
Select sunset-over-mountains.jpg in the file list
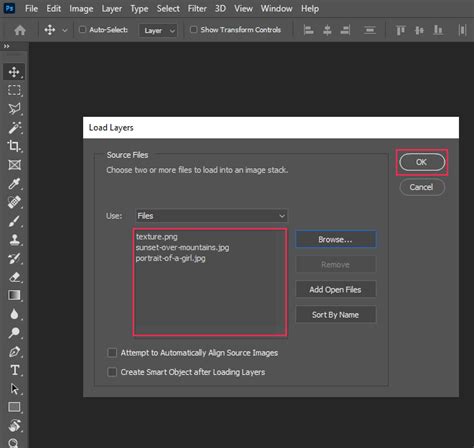[182, 247]
